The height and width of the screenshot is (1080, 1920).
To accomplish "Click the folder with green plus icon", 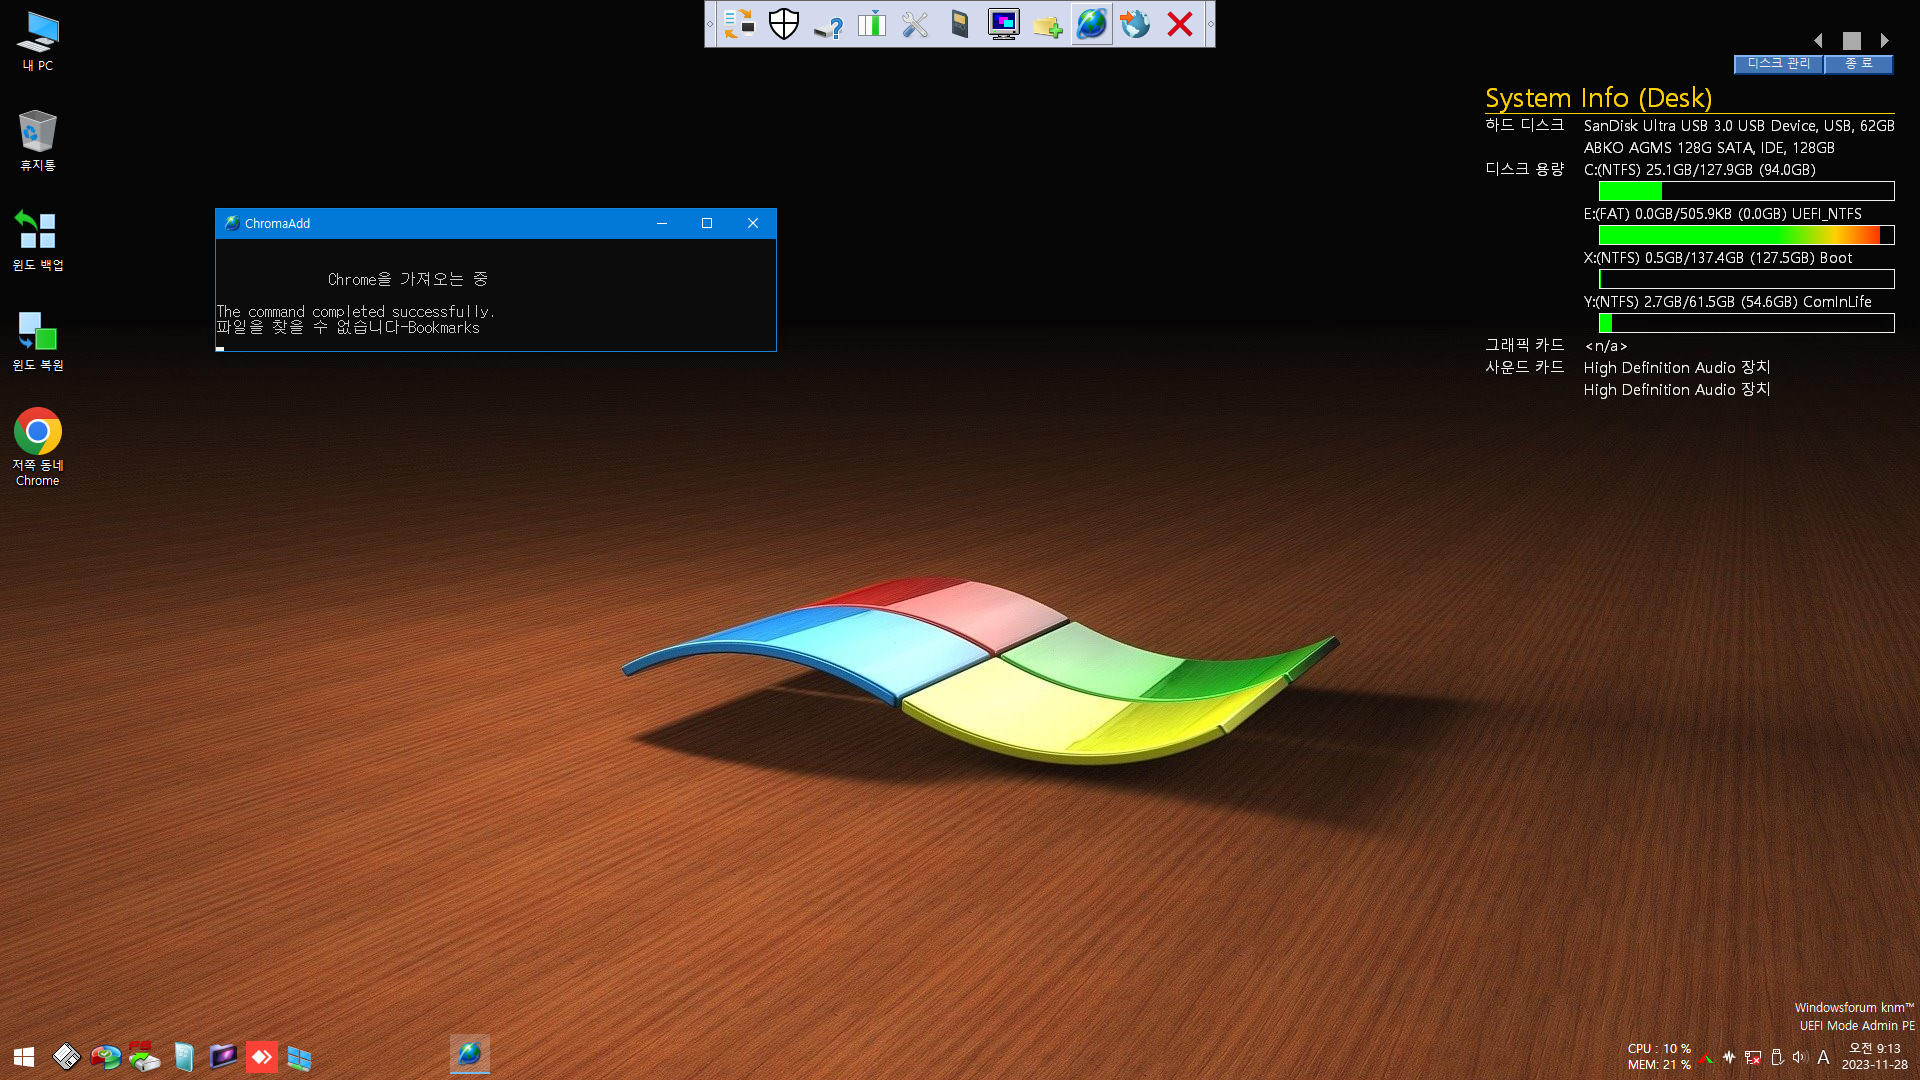I will (1048, 24).
